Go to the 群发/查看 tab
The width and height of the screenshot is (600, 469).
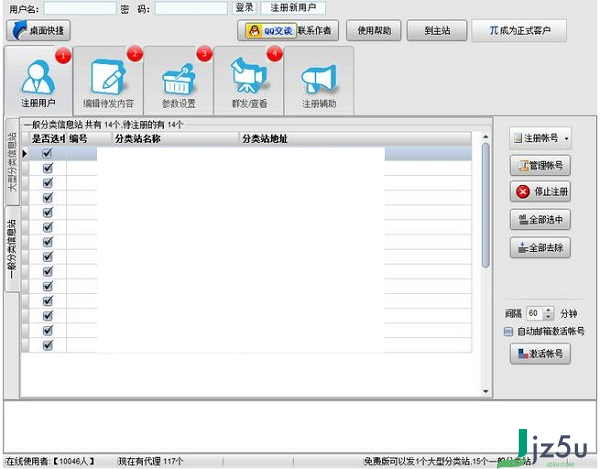249,81
